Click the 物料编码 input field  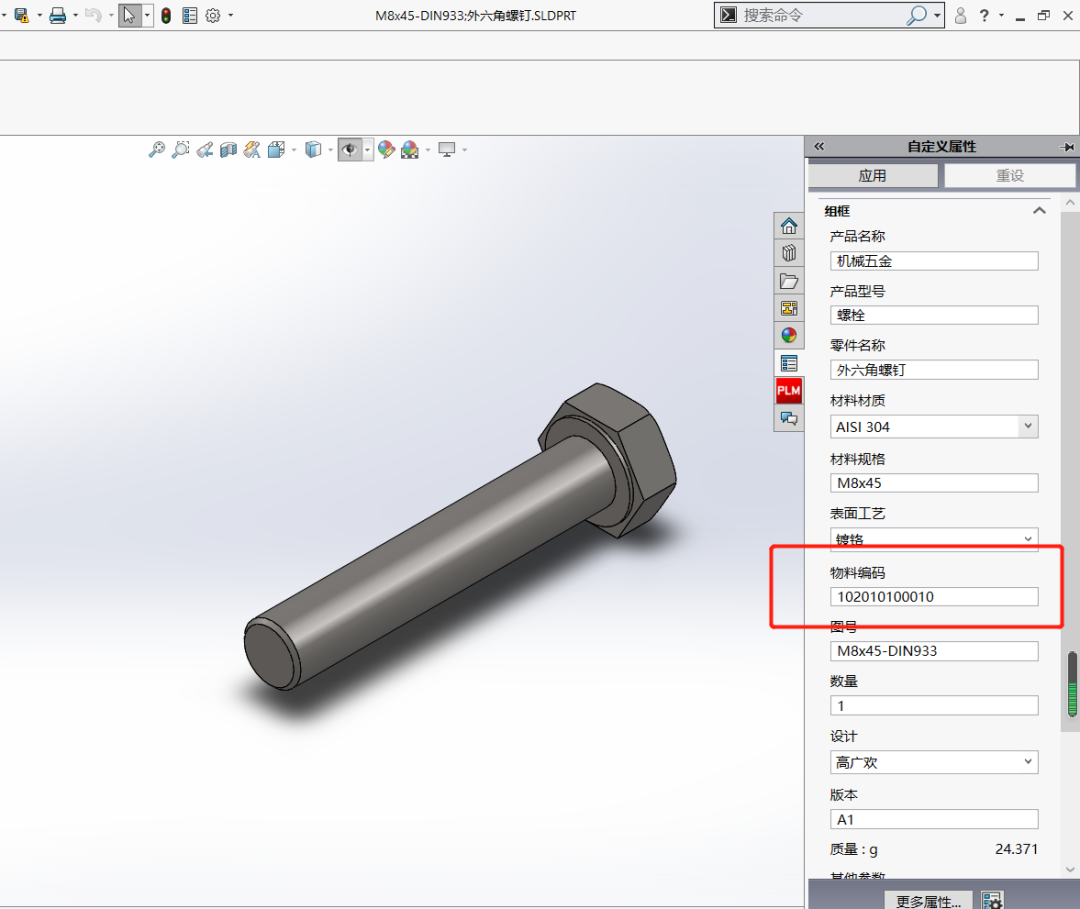tap(933, 597)
